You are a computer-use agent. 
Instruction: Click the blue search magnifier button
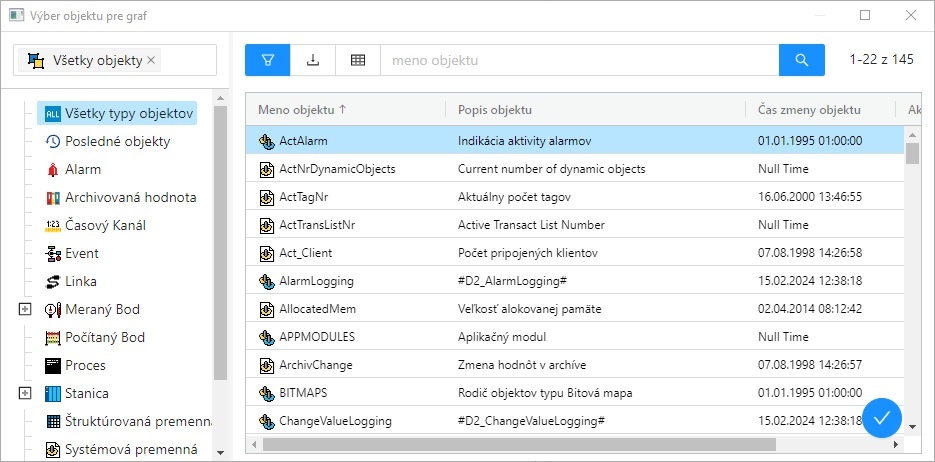[x=801, y=60]
